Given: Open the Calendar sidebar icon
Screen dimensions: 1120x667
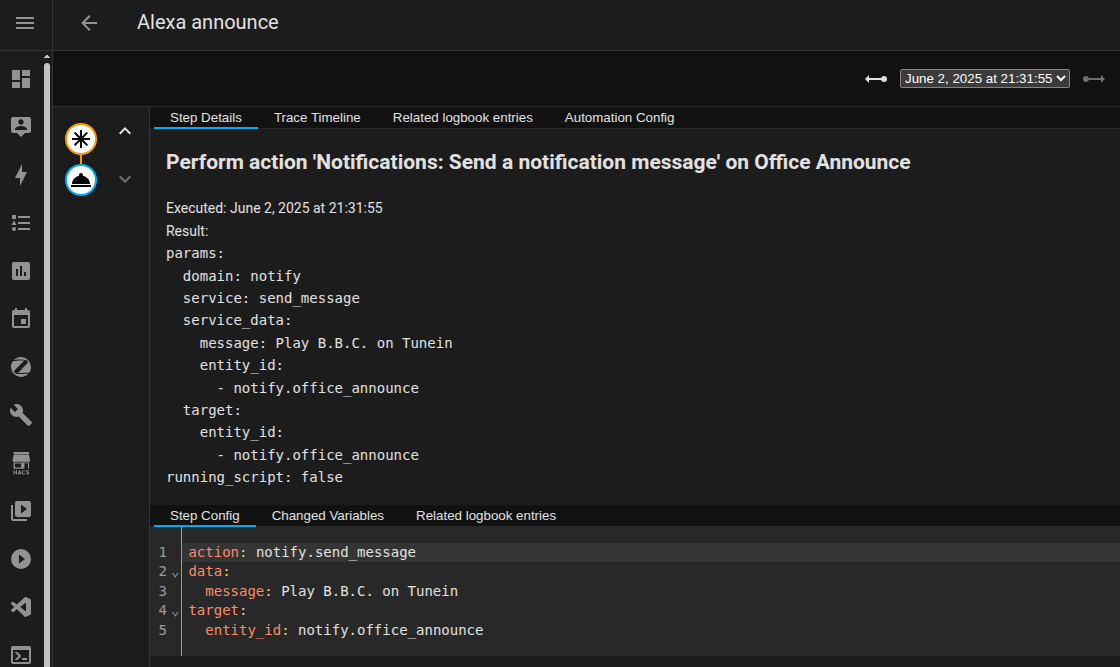Looking at the screenshot, I should 21,319.
